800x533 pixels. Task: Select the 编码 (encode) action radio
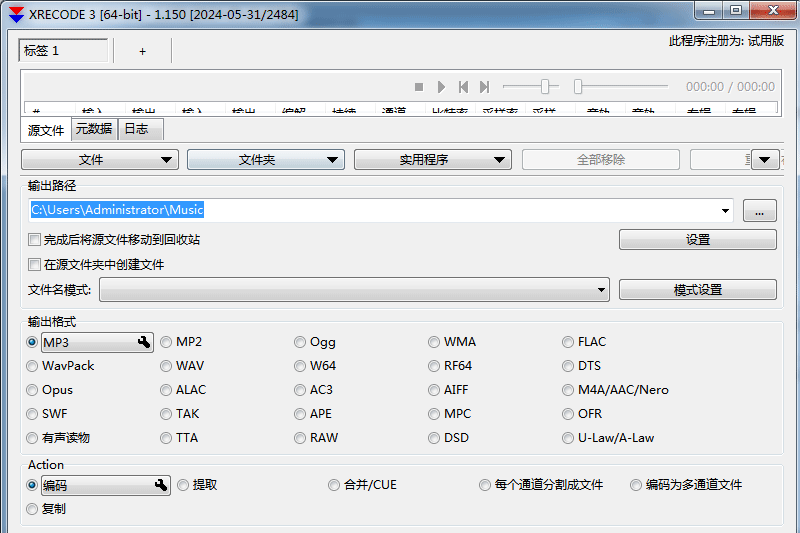[x=32, y=485]
